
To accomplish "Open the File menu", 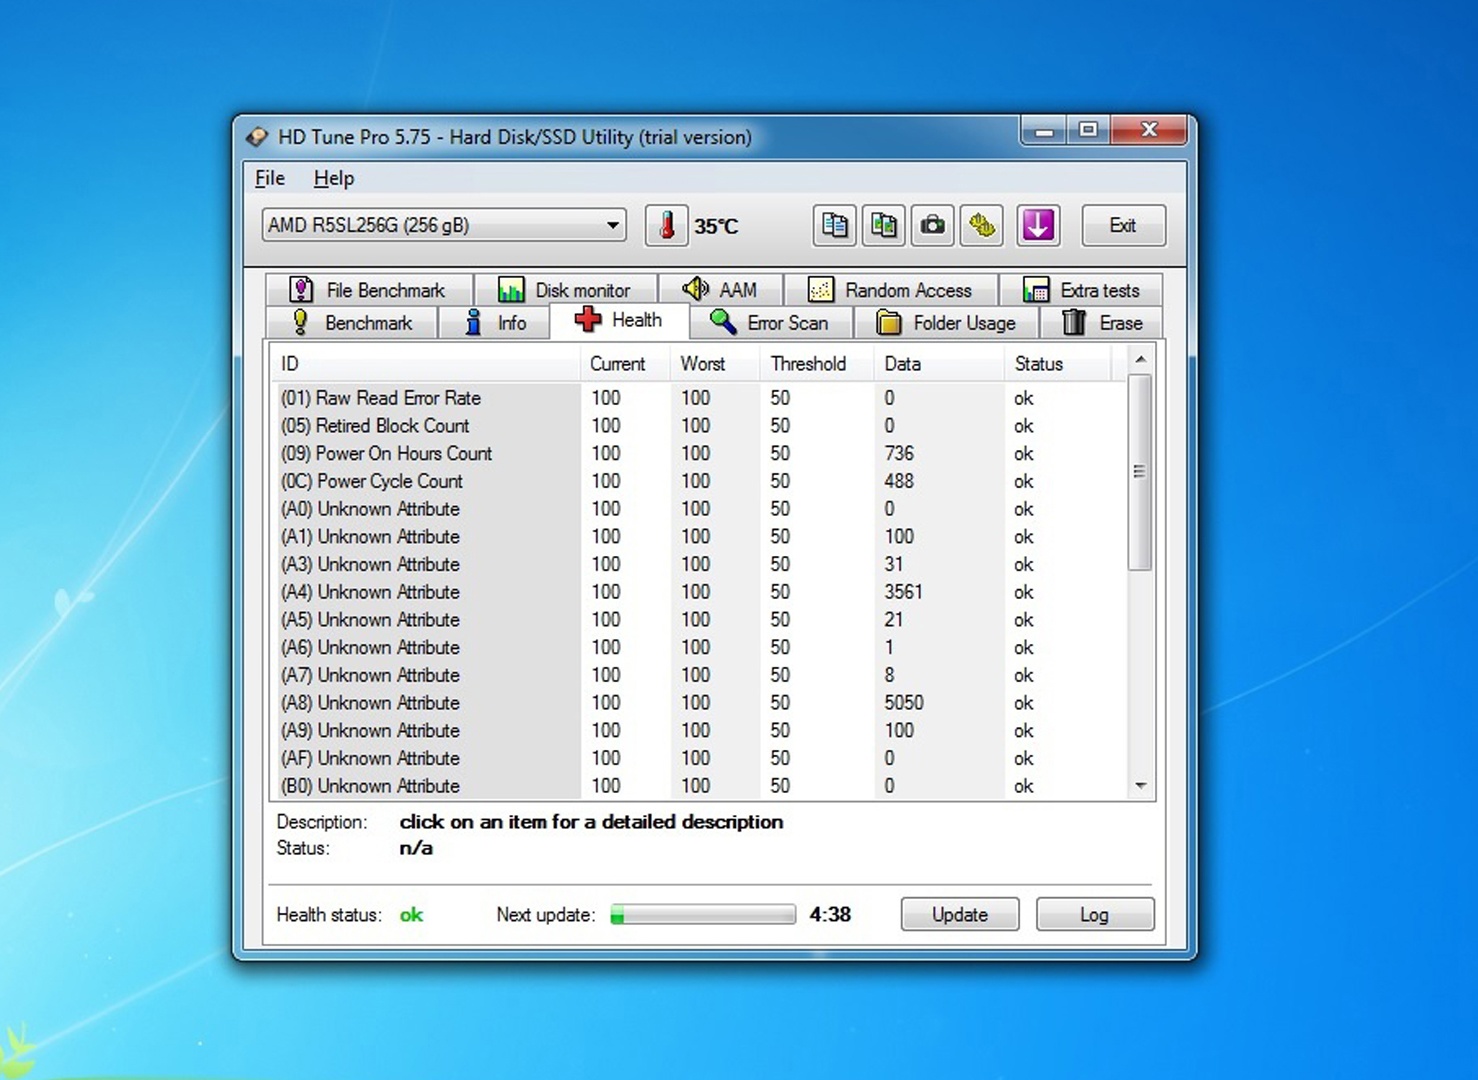I will [270, 178].
